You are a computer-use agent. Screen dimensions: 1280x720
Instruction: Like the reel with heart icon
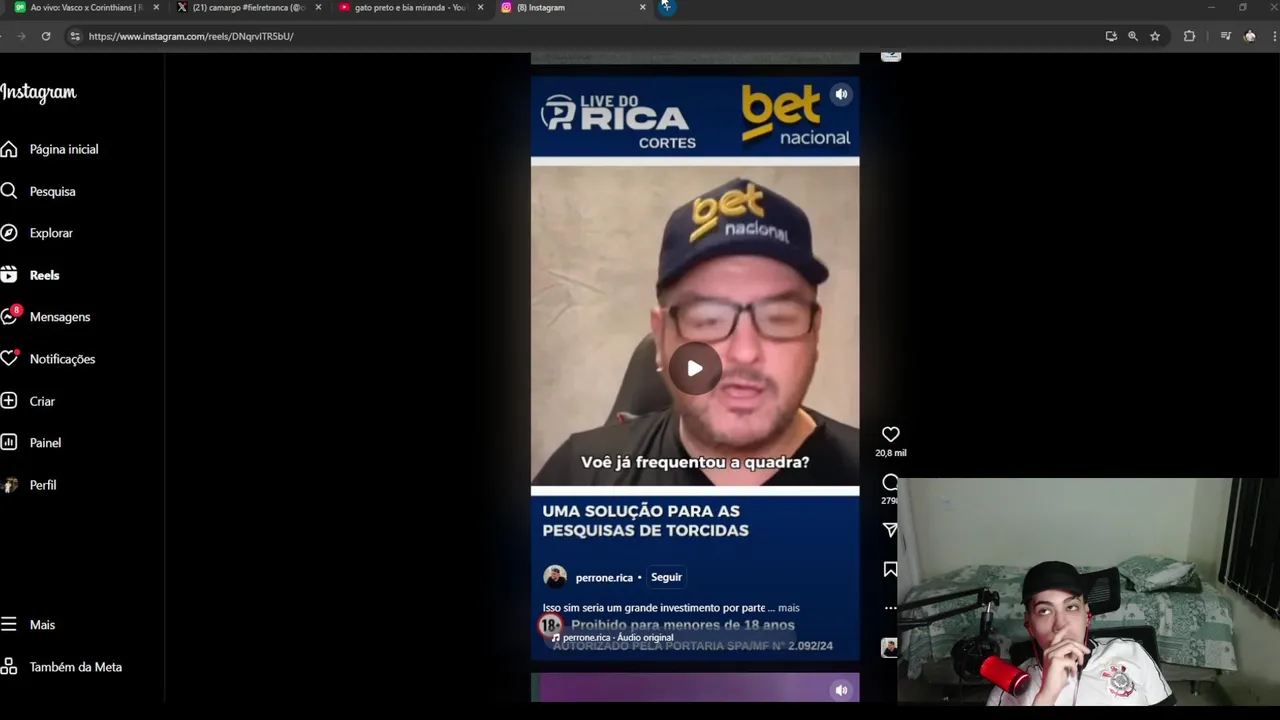coord(890,434)
